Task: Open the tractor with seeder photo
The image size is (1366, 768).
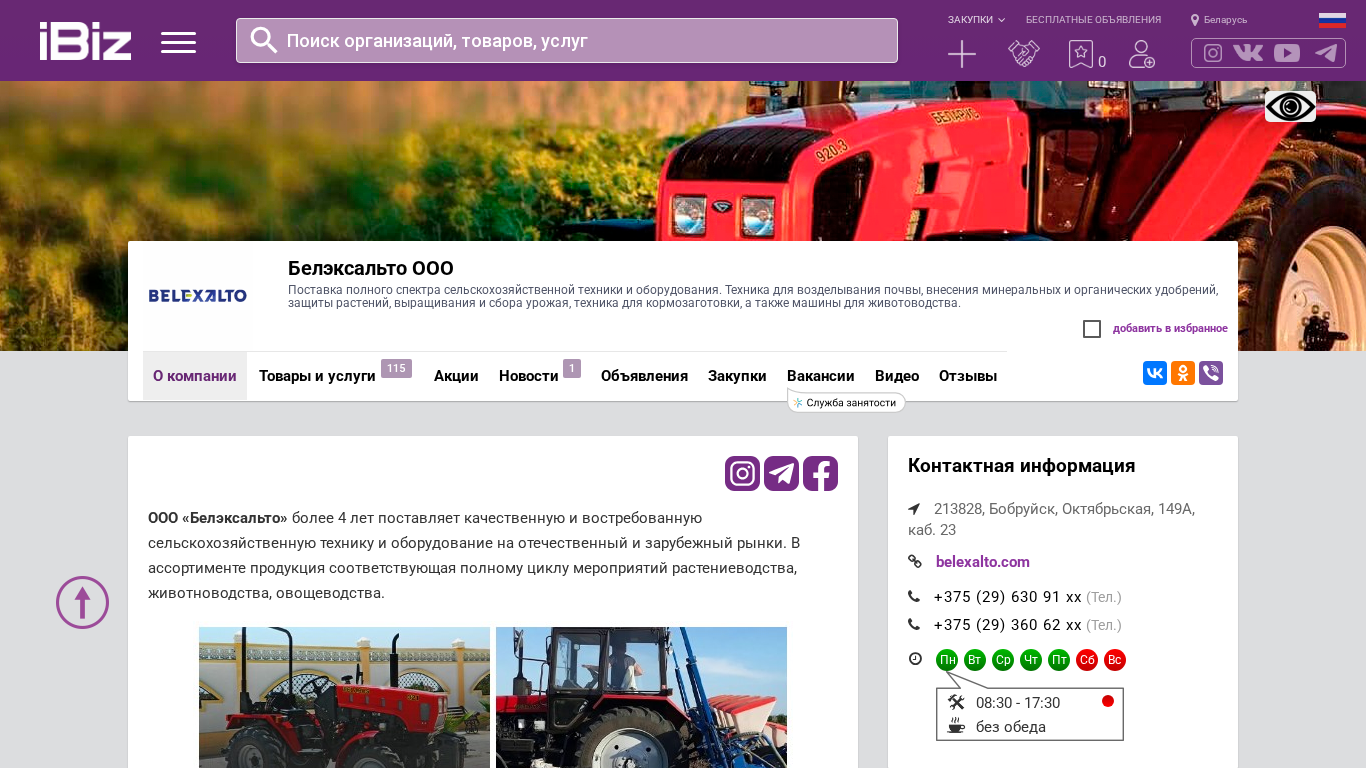Action: (641, 697)
